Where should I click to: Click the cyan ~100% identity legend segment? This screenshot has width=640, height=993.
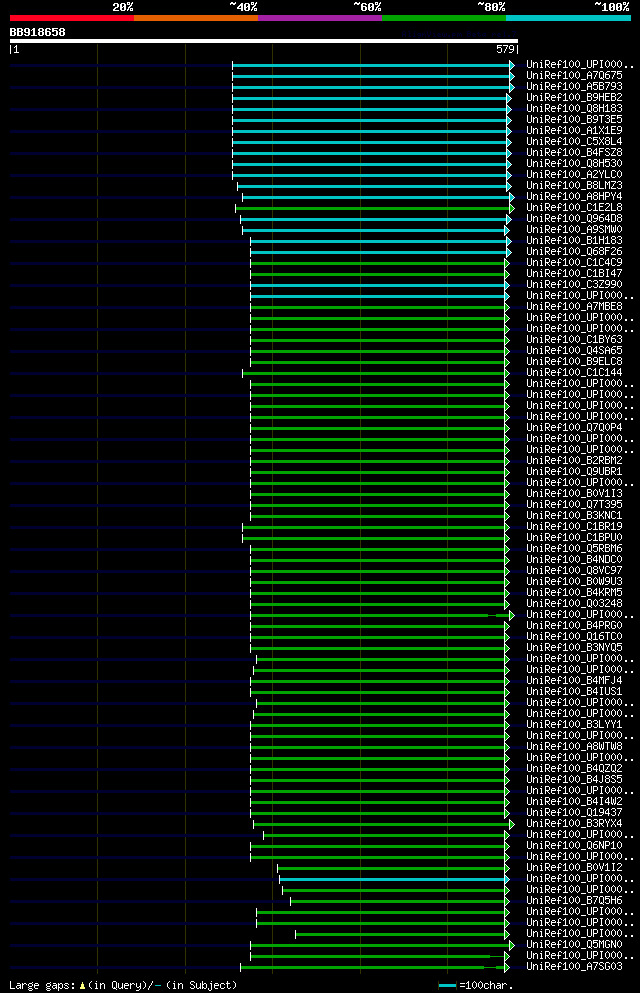(568, 18)
